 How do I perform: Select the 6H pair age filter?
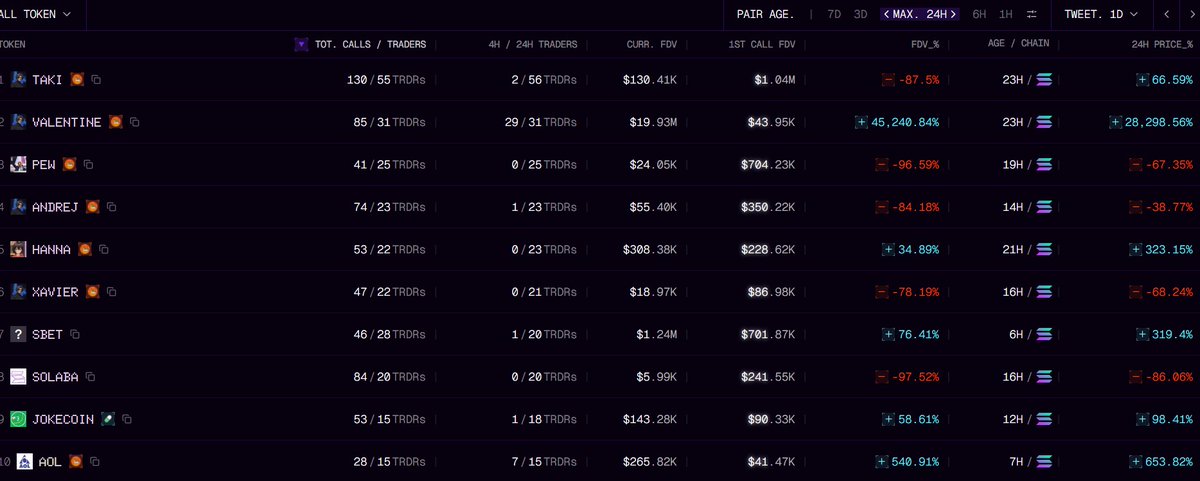coord(979,14)
